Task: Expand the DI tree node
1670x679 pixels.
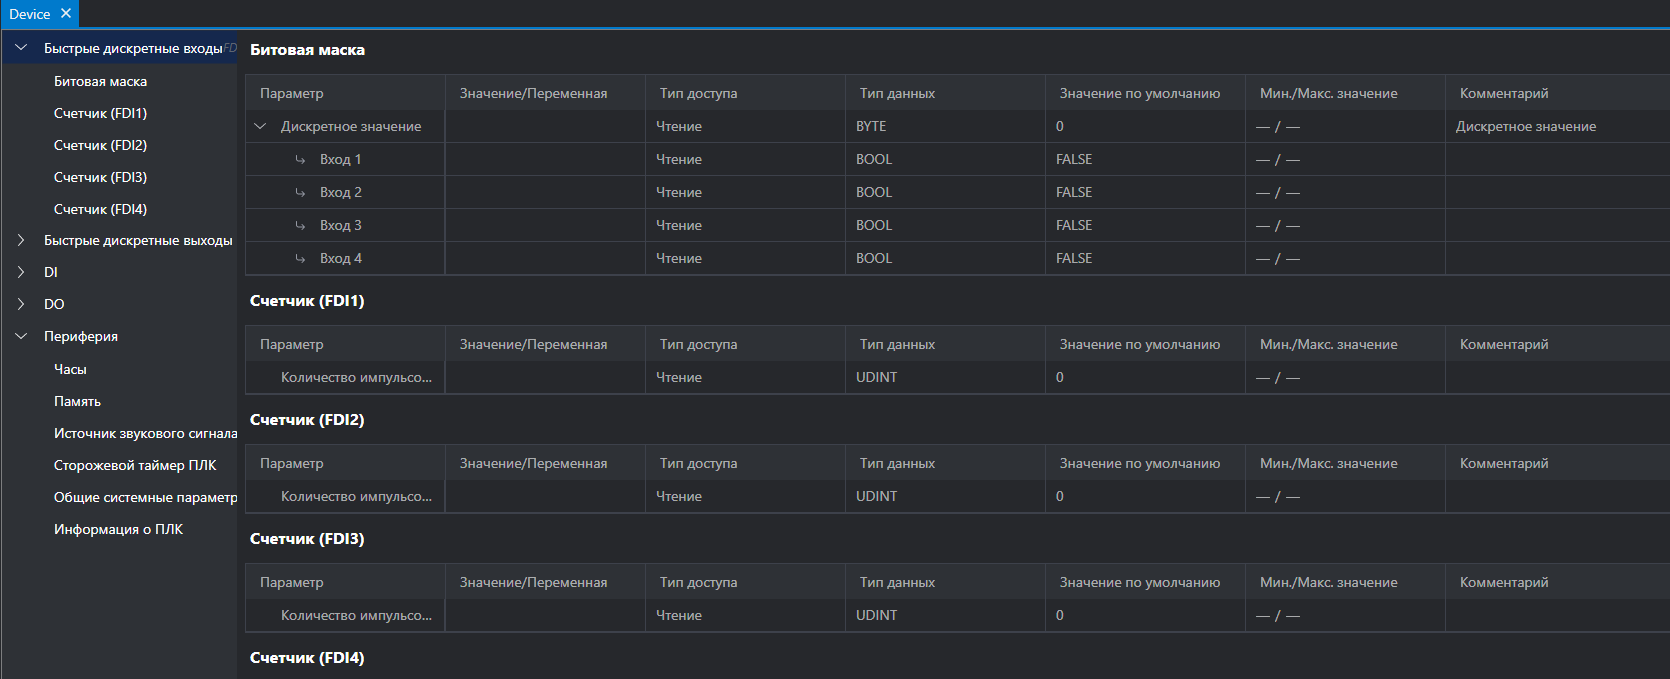Action: tap(21, 272)
